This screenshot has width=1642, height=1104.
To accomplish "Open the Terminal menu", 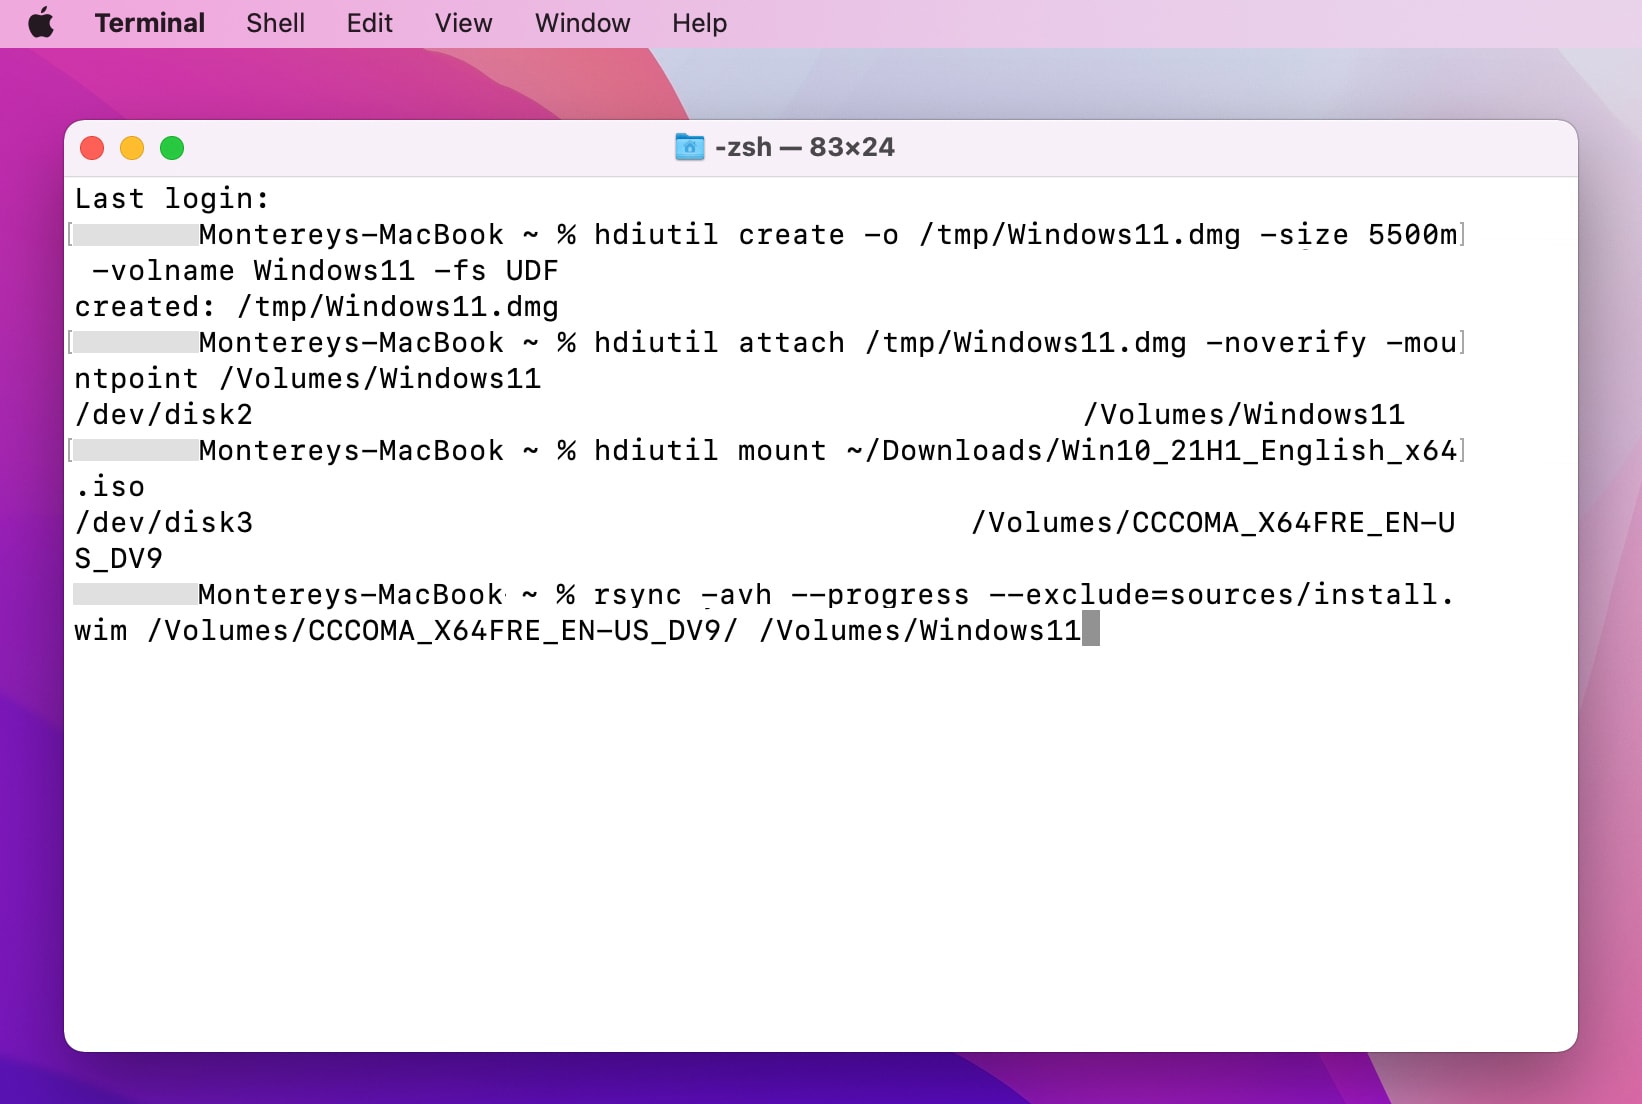I will (148, 22).
